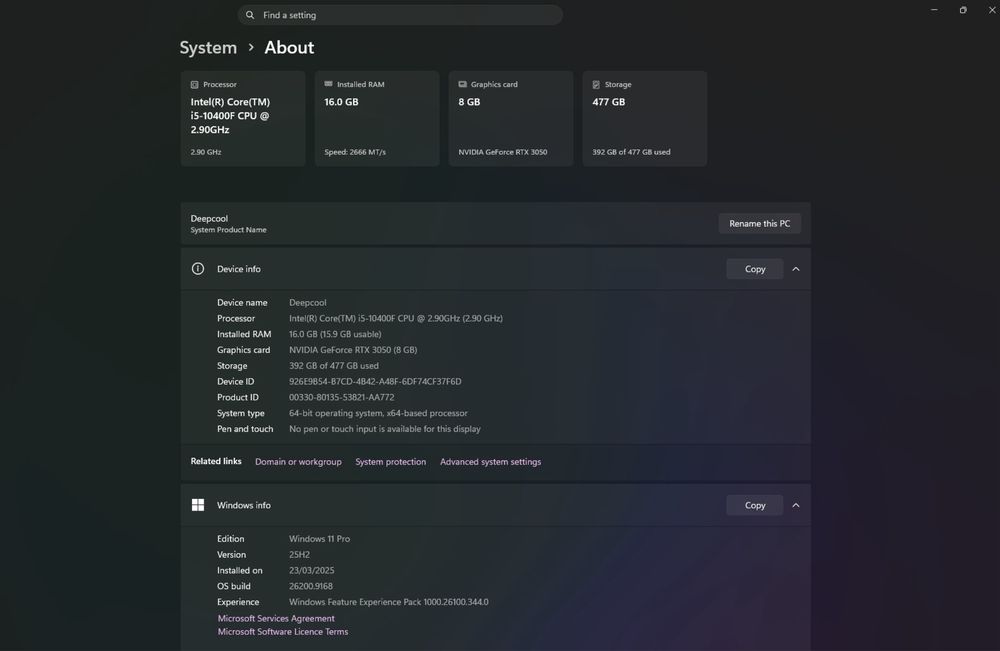Collapse the Windows info section
Viewport: 1000px width, 651px height.
click(x=796, y=505)
